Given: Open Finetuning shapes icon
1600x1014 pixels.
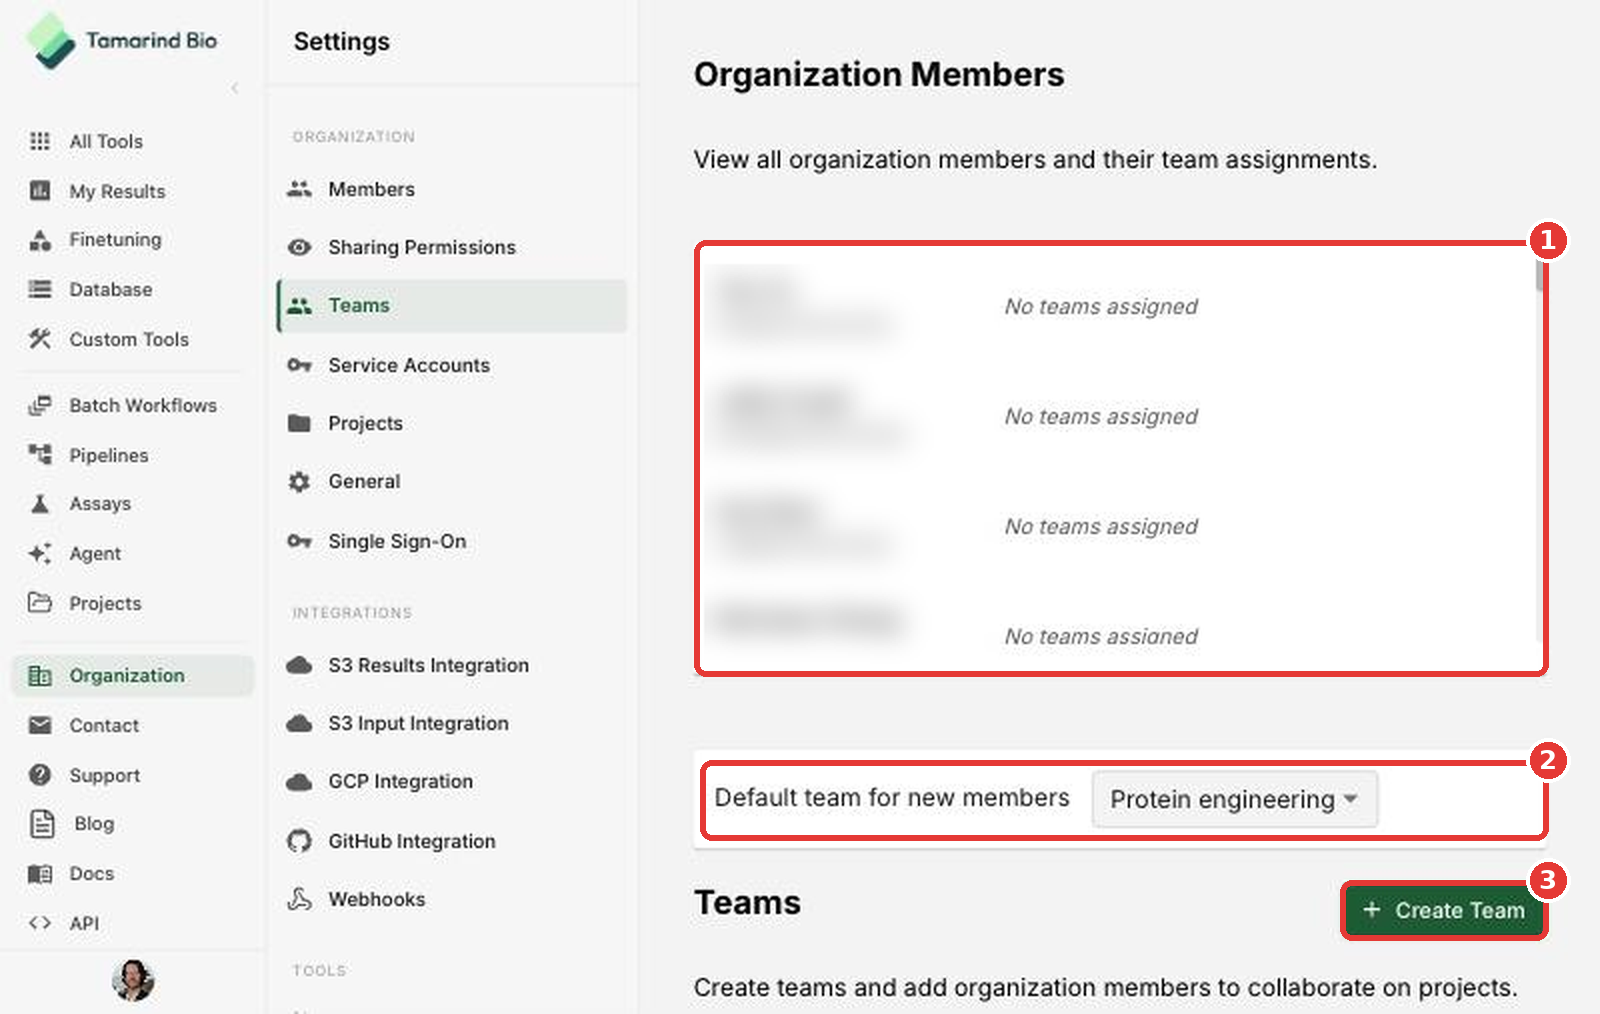Looking at the screenshot, I should click(40, 240).
